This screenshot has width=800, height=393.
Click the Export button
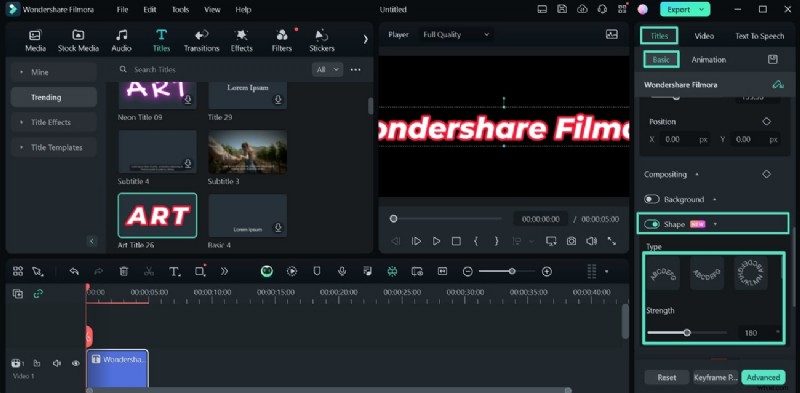(x=685, y=9)
